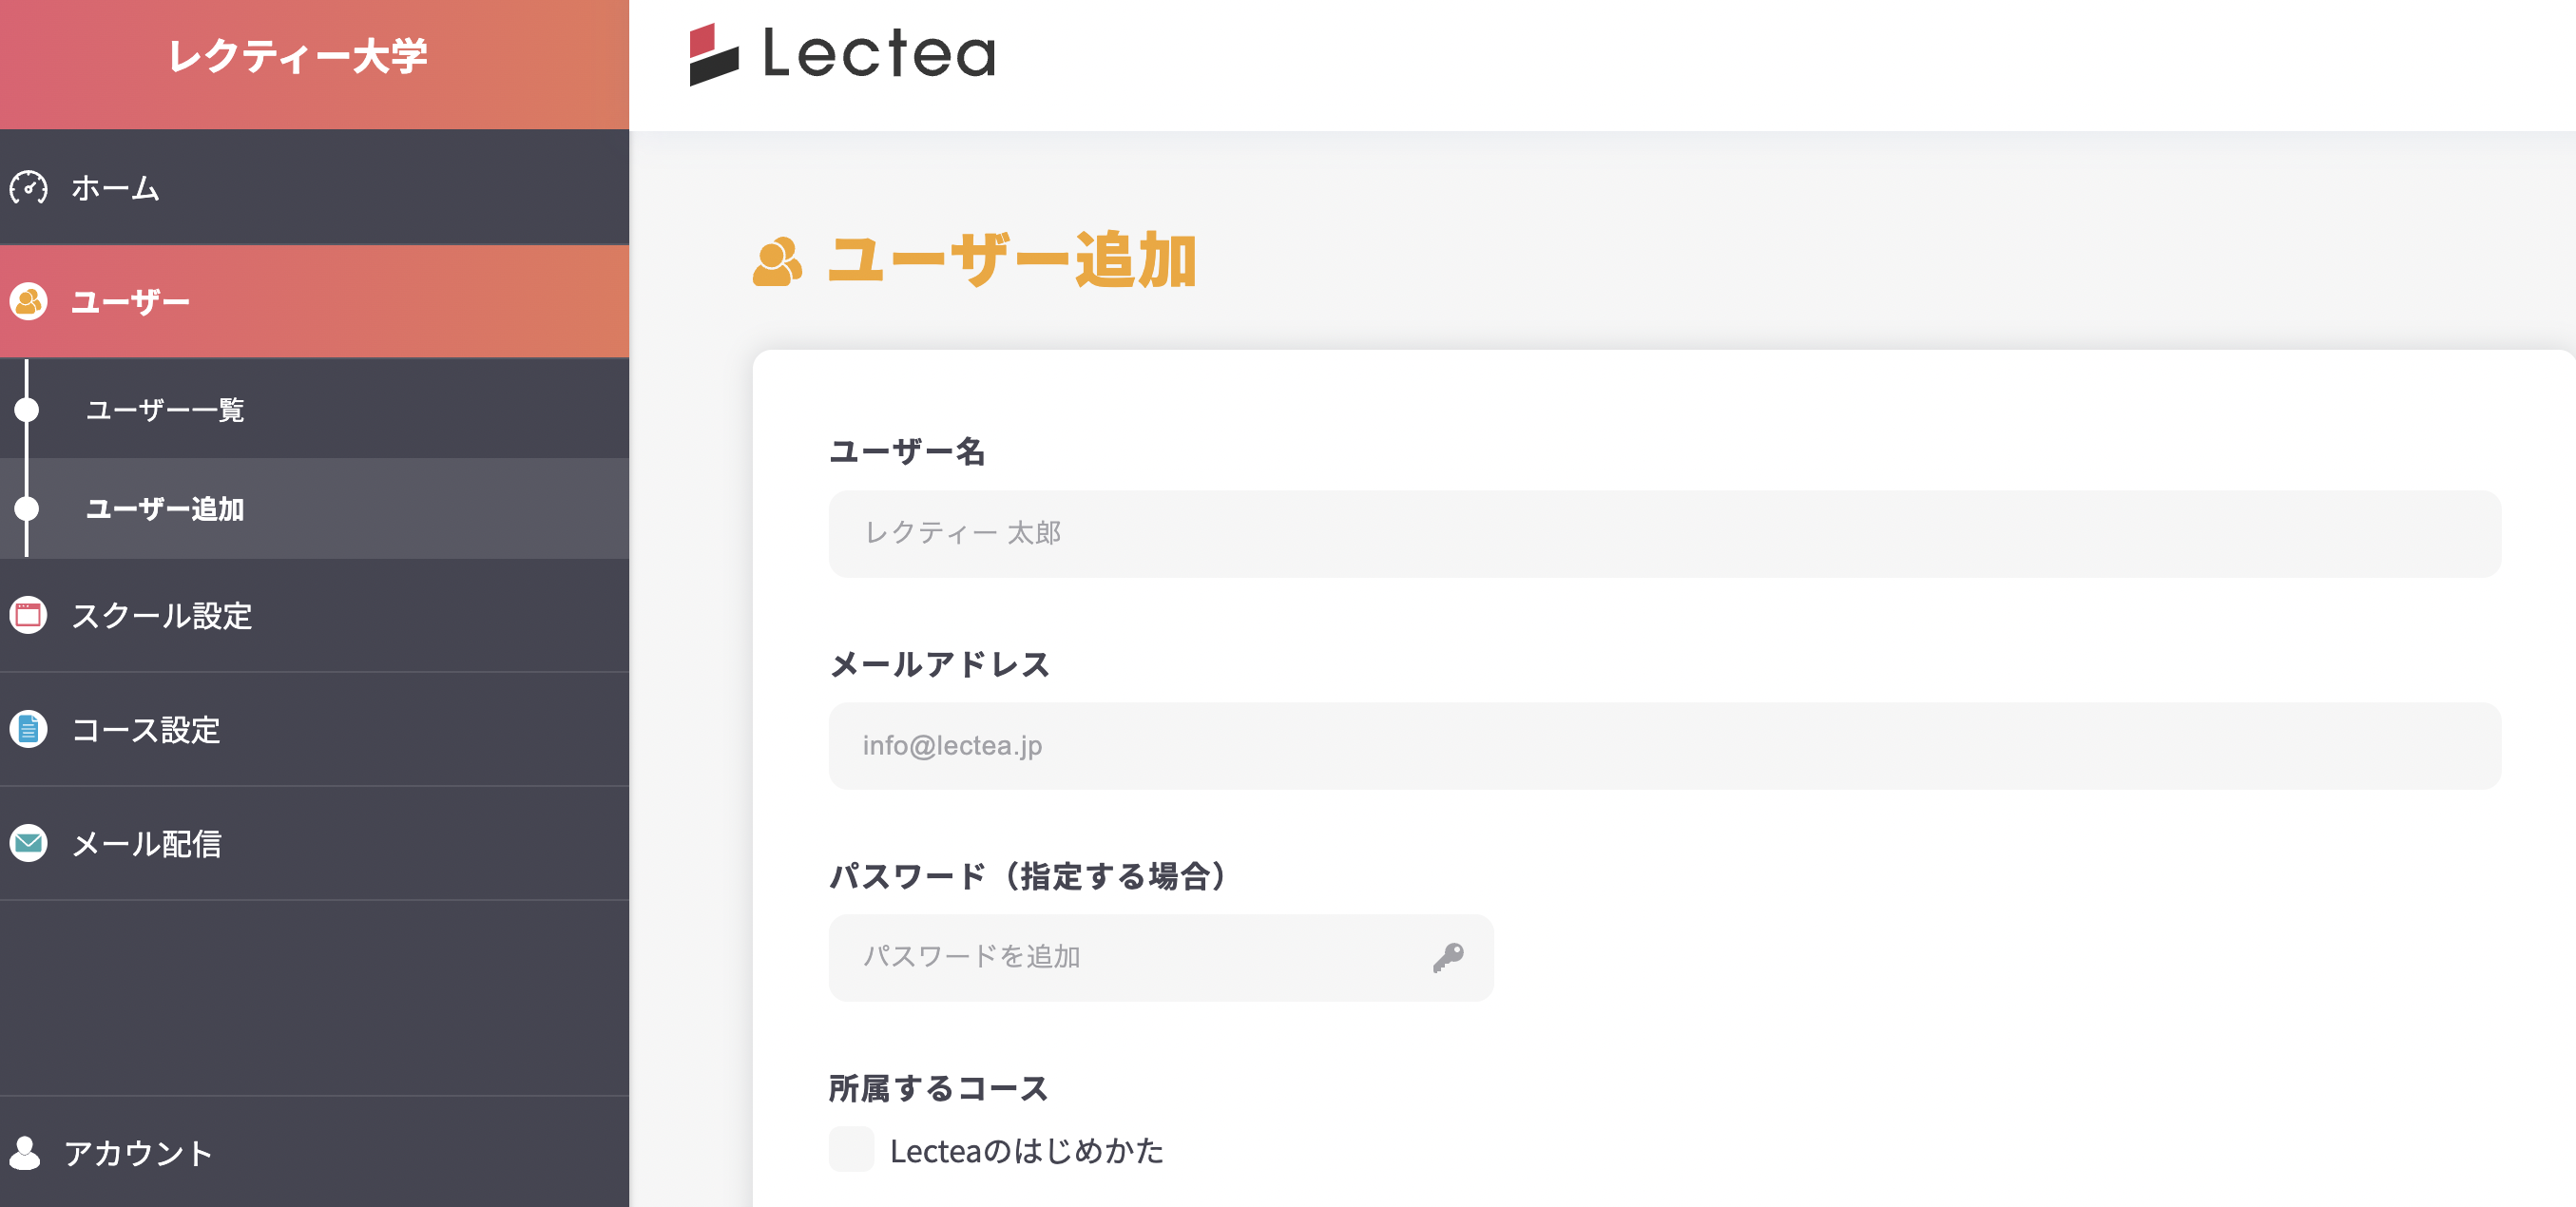This screenshot has width=2576, height=1207.
Task: Click into the ユーザー名 text field
Action: [x=1664, y=533]
